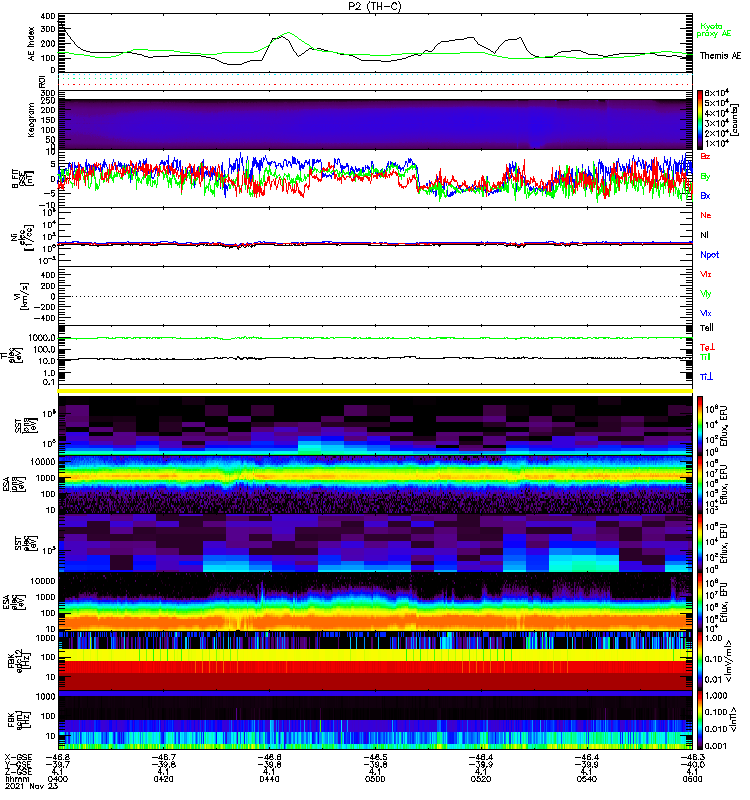
Task: Select the red "Ne" density legend label
Action: [x=706, y=215]
